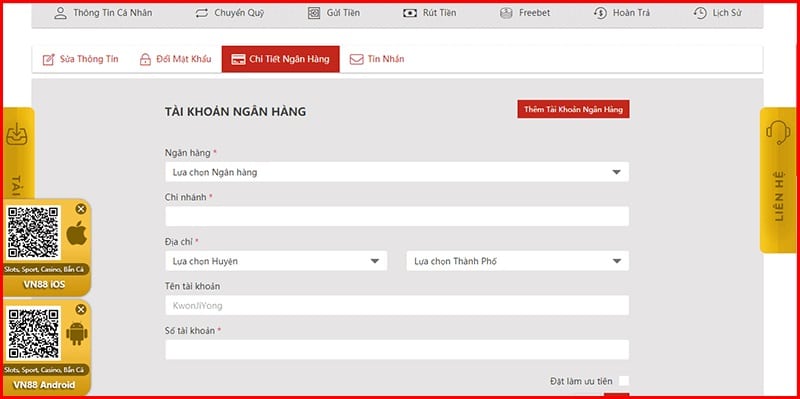Click the Chi Tiết Ngân Hàng card icon

[238, 59]
